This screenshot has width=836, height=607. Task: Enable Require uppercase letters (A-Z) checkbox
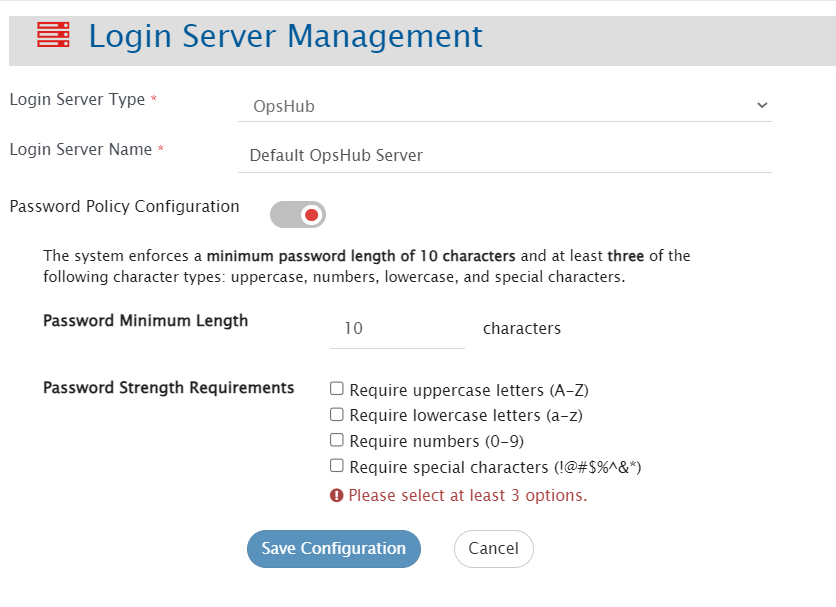[337, 389]
